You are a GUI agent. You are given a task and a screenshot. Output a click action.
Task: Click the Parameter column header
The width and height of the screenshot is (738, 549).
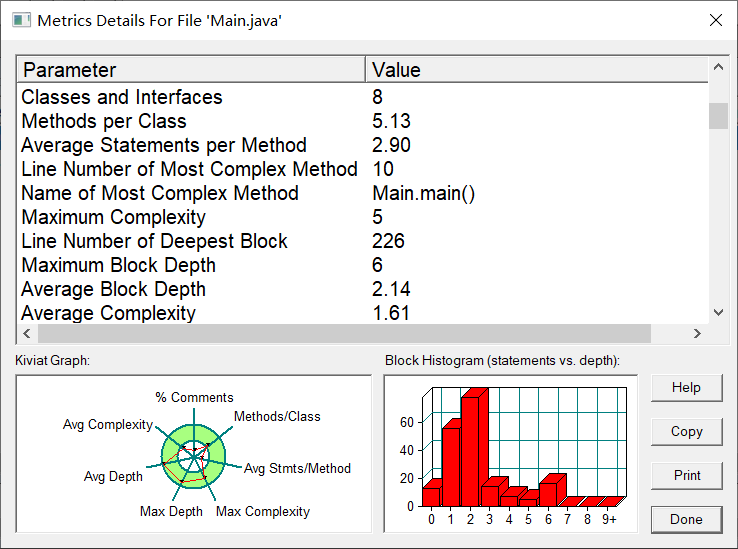[x=191, y=70]
